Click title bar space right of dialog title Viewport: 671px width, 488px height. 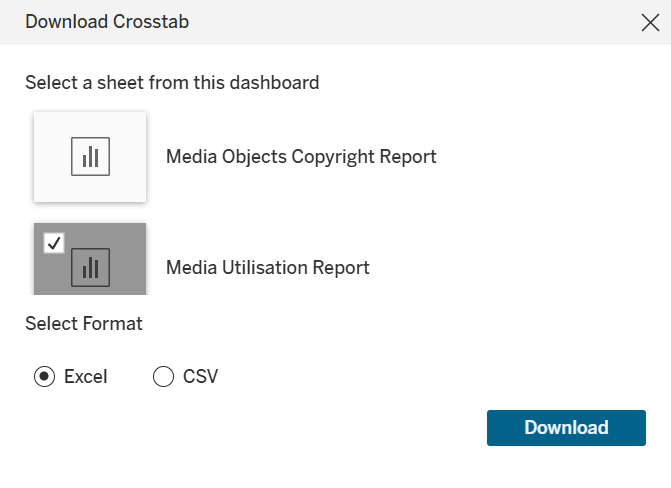point(400,22)
